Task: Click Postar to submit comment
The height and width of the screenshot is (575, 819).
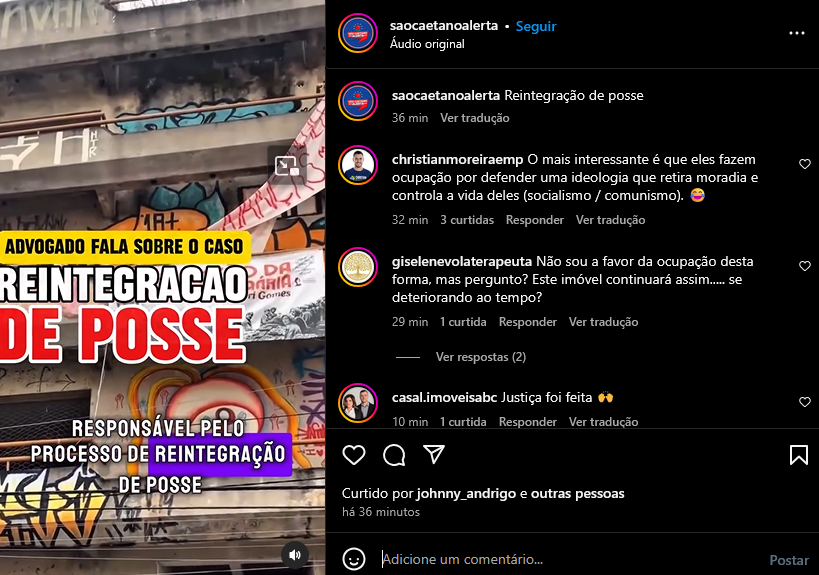Action: tap(789, 560)
